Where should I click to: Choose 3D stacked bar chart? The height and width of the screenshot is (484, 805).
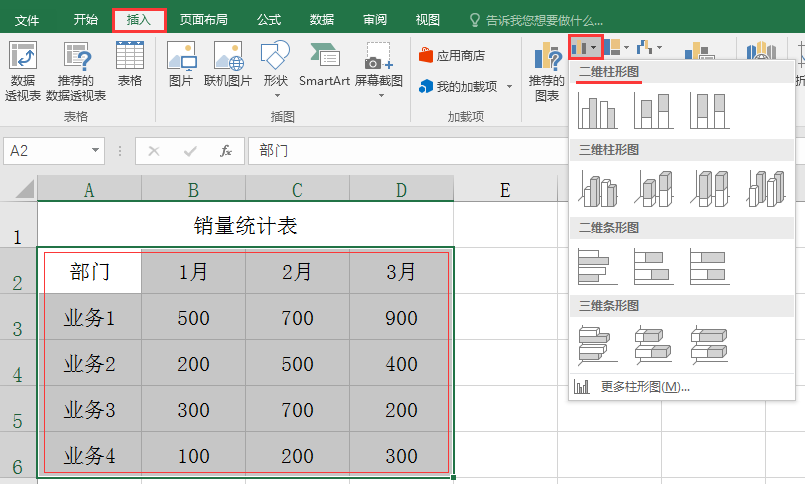coord(653,345)
